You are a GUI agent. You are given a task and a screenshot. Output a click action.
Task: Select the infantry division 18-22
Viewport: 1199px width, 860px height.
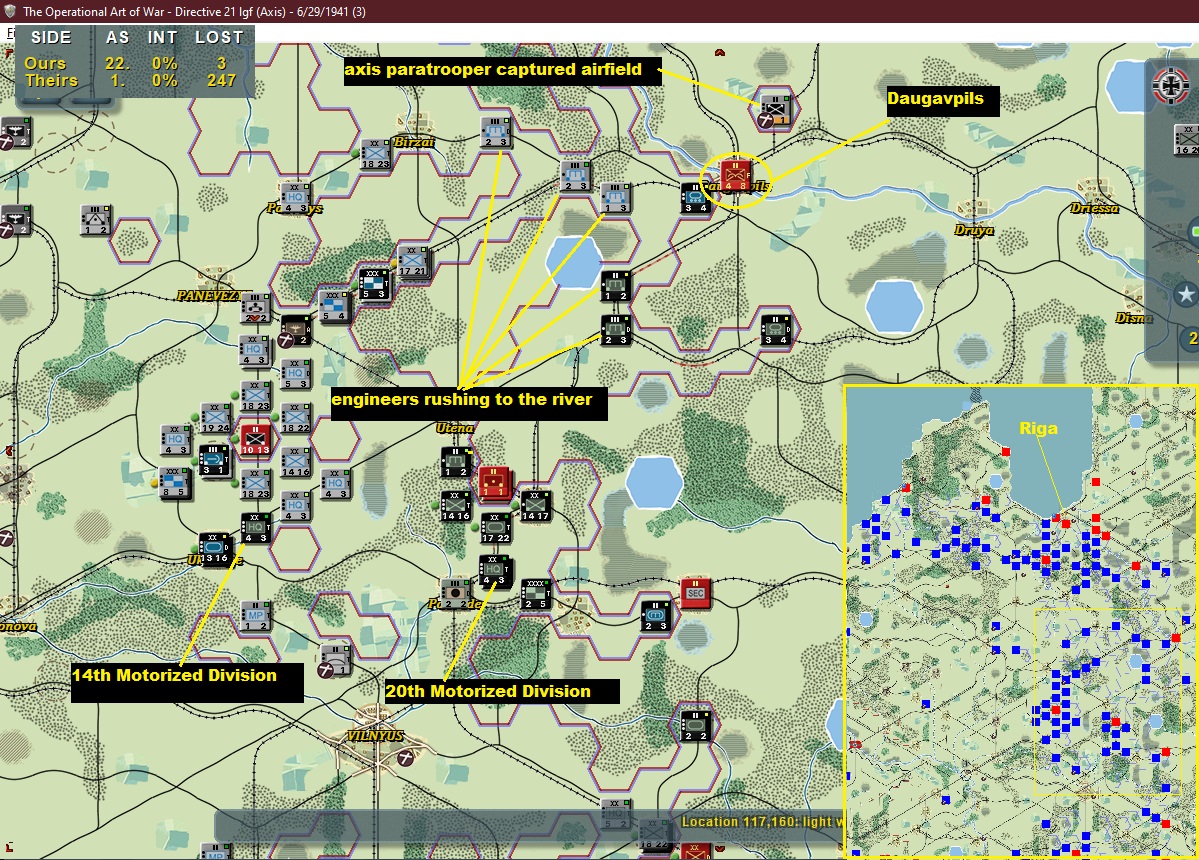pyautogui.click(x=295, y=418)
